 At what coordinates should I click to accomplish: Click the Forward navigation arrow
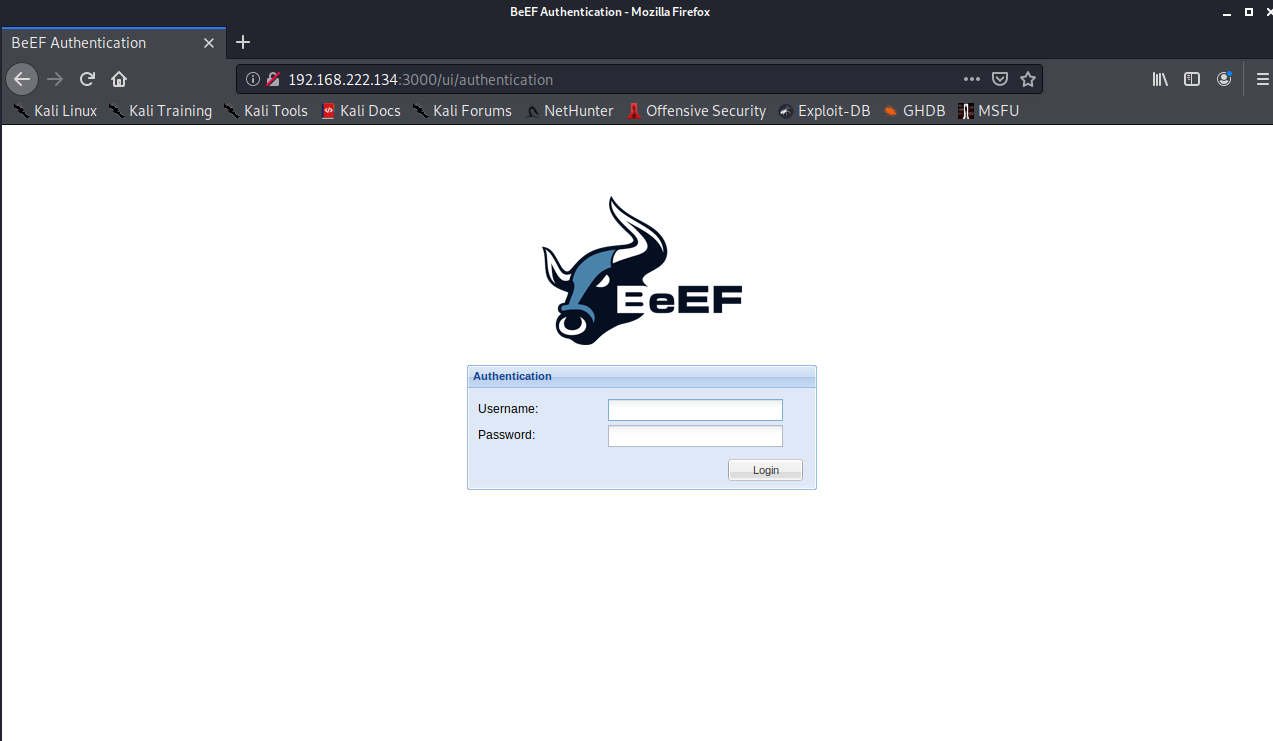[x=55, y=79]
